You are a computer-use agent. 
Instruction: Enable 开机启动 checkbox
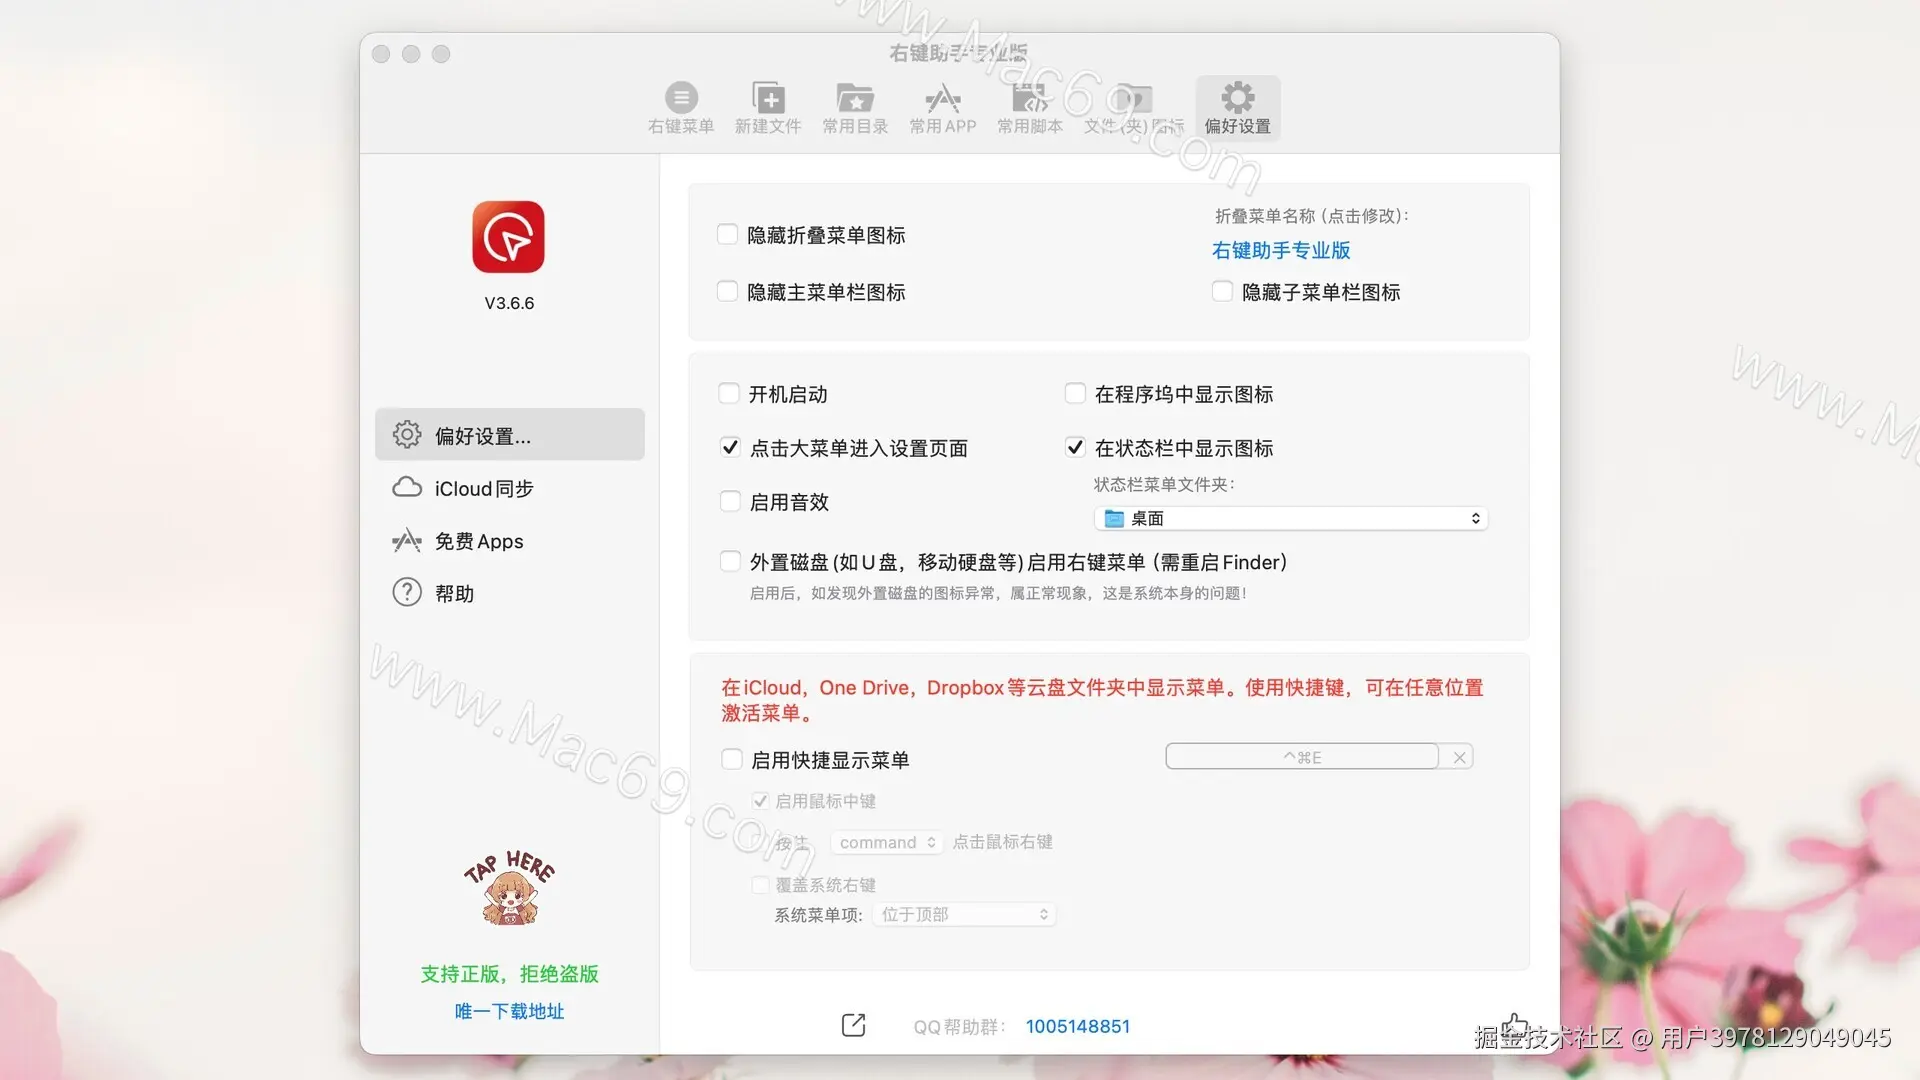coord(729,394)
